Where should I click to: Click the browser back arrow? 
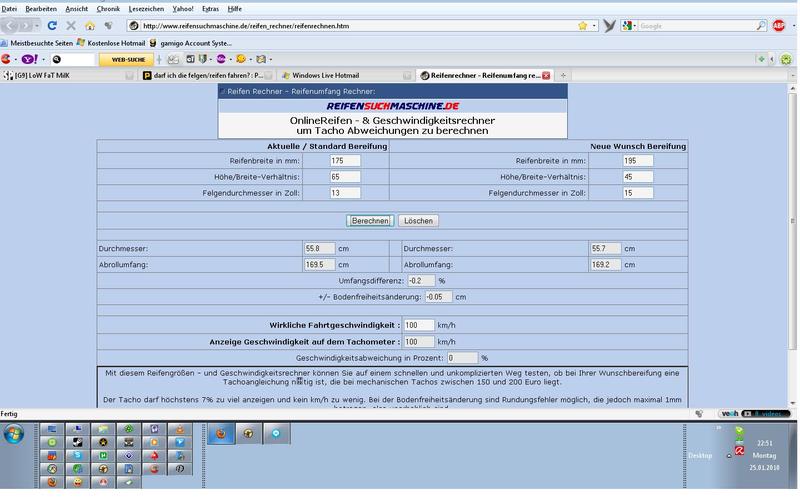10,26
